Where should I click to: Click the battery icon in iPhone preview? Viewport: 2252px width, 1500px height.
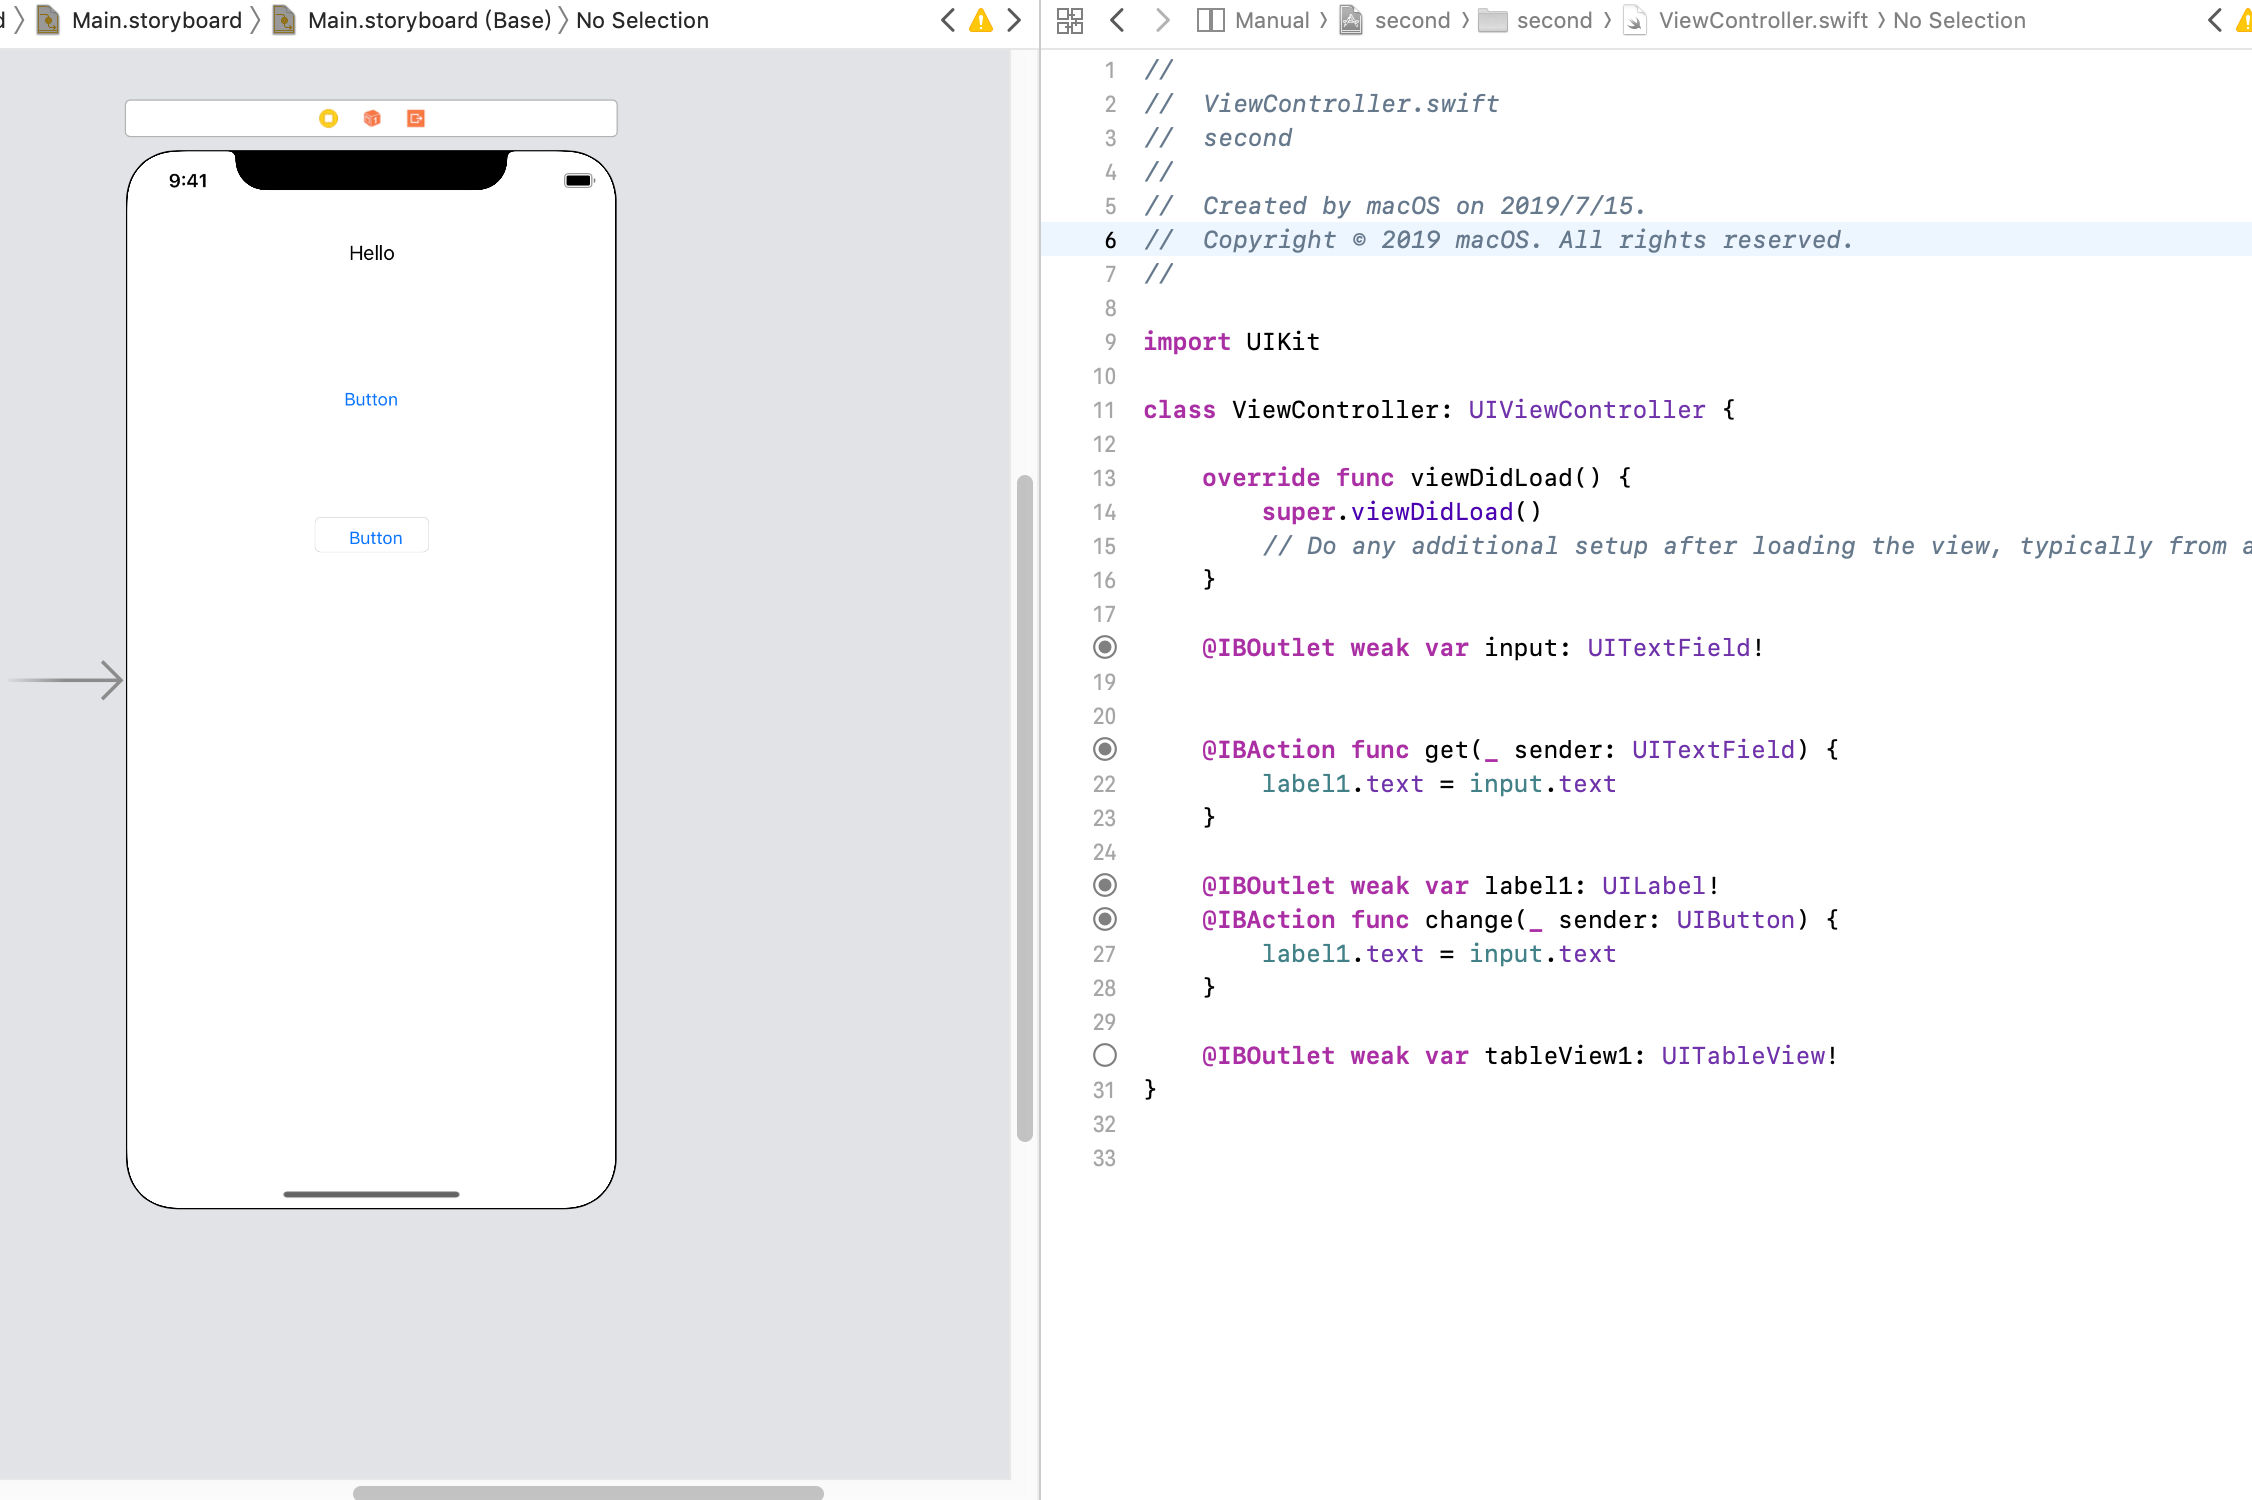click(x=579, y=181)
